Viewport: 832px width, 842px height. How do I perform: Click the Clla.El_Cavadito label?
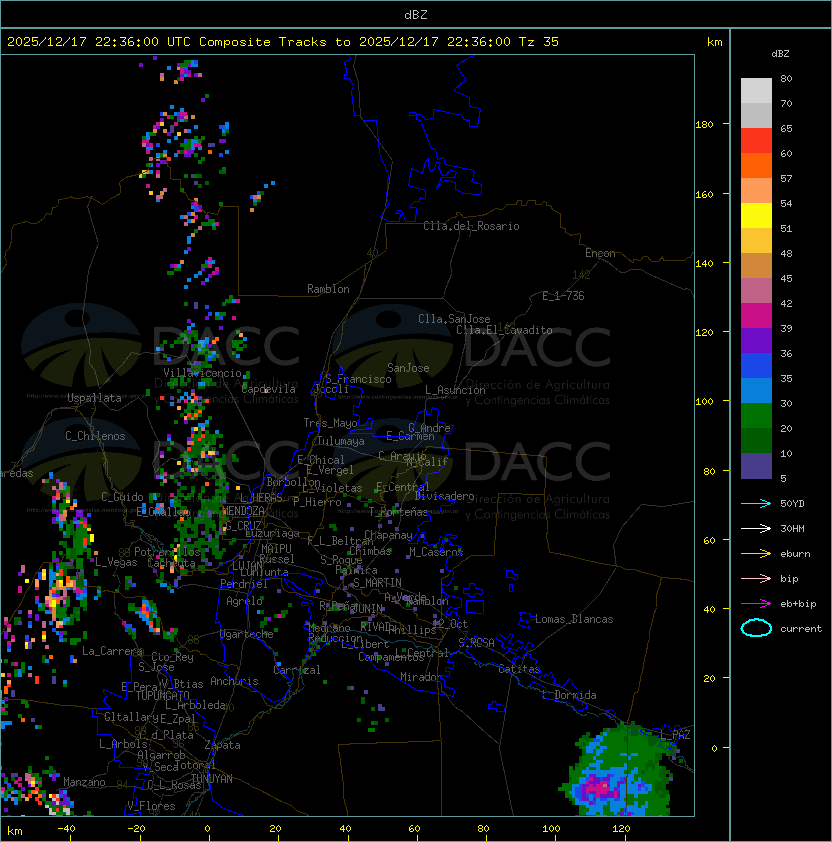click(504, 330)
